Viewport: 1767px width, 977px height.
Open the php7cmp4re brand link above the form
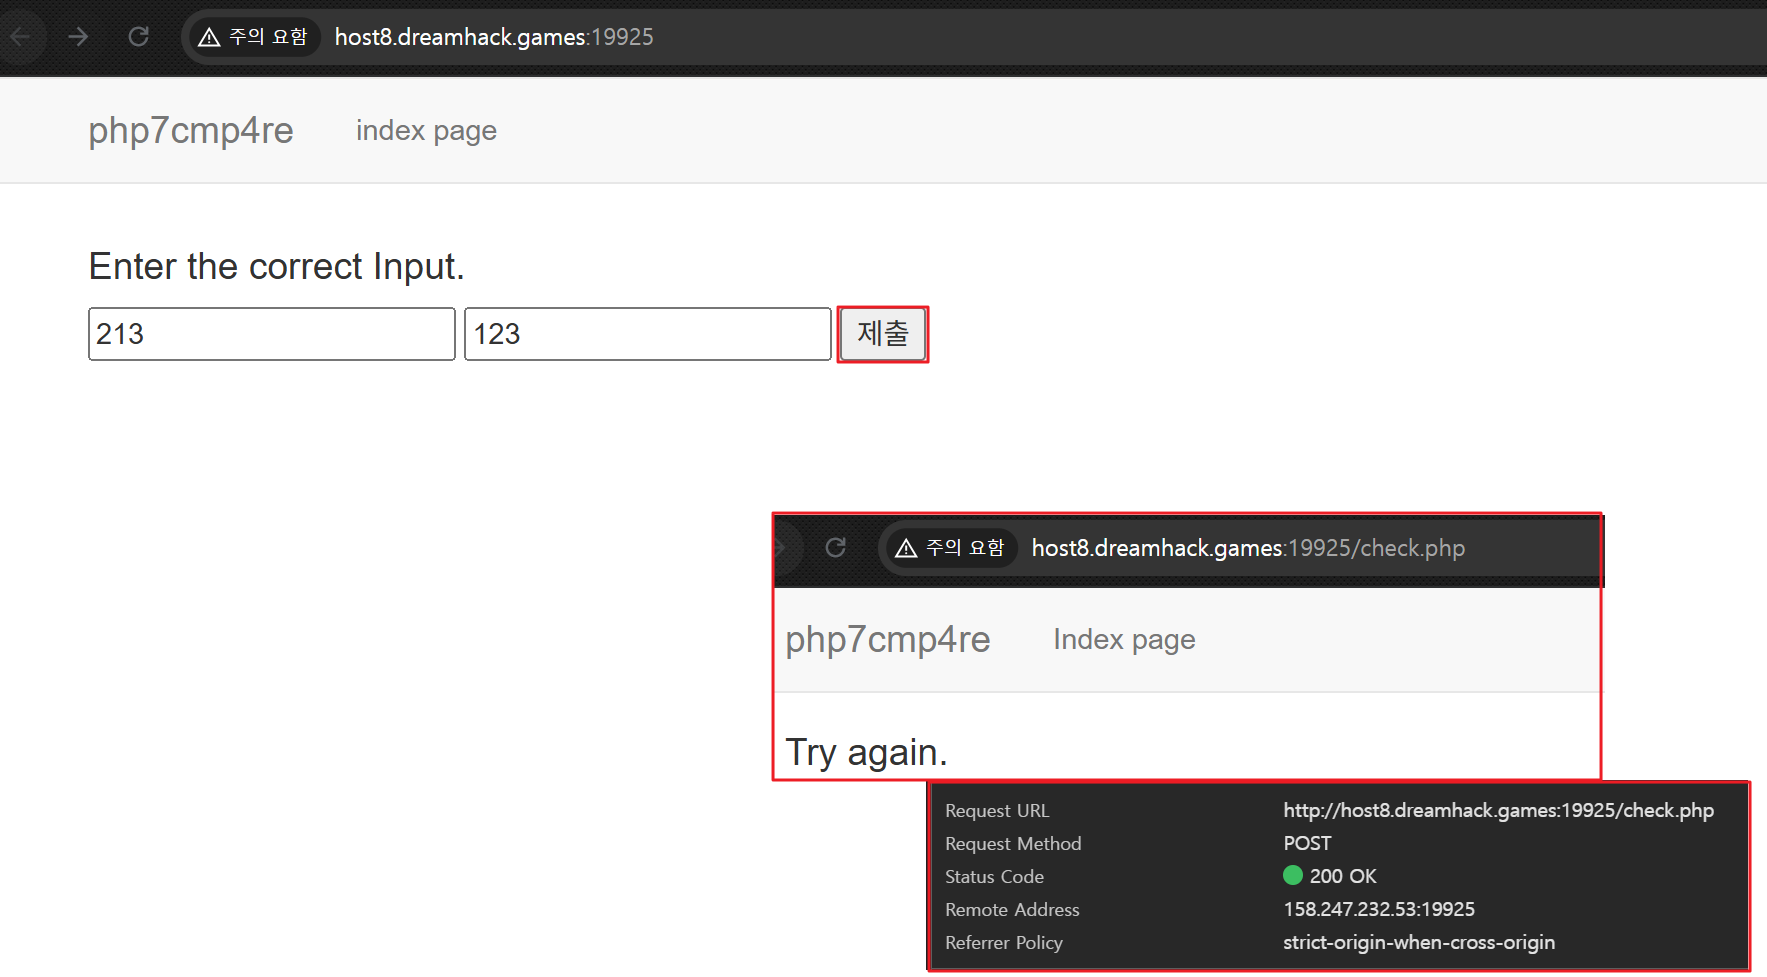point(190,131)
